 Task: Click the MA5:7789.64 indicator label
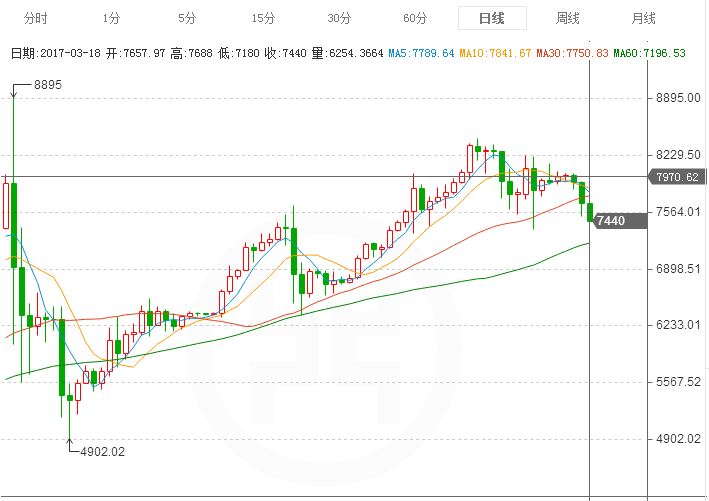coord(421,53)
